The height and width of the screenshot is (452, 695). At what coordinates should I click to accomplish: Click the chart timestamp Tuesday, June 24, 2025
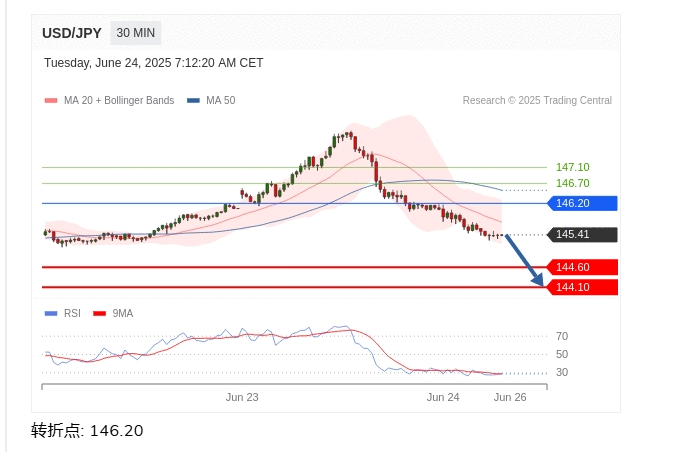(153, 63)
